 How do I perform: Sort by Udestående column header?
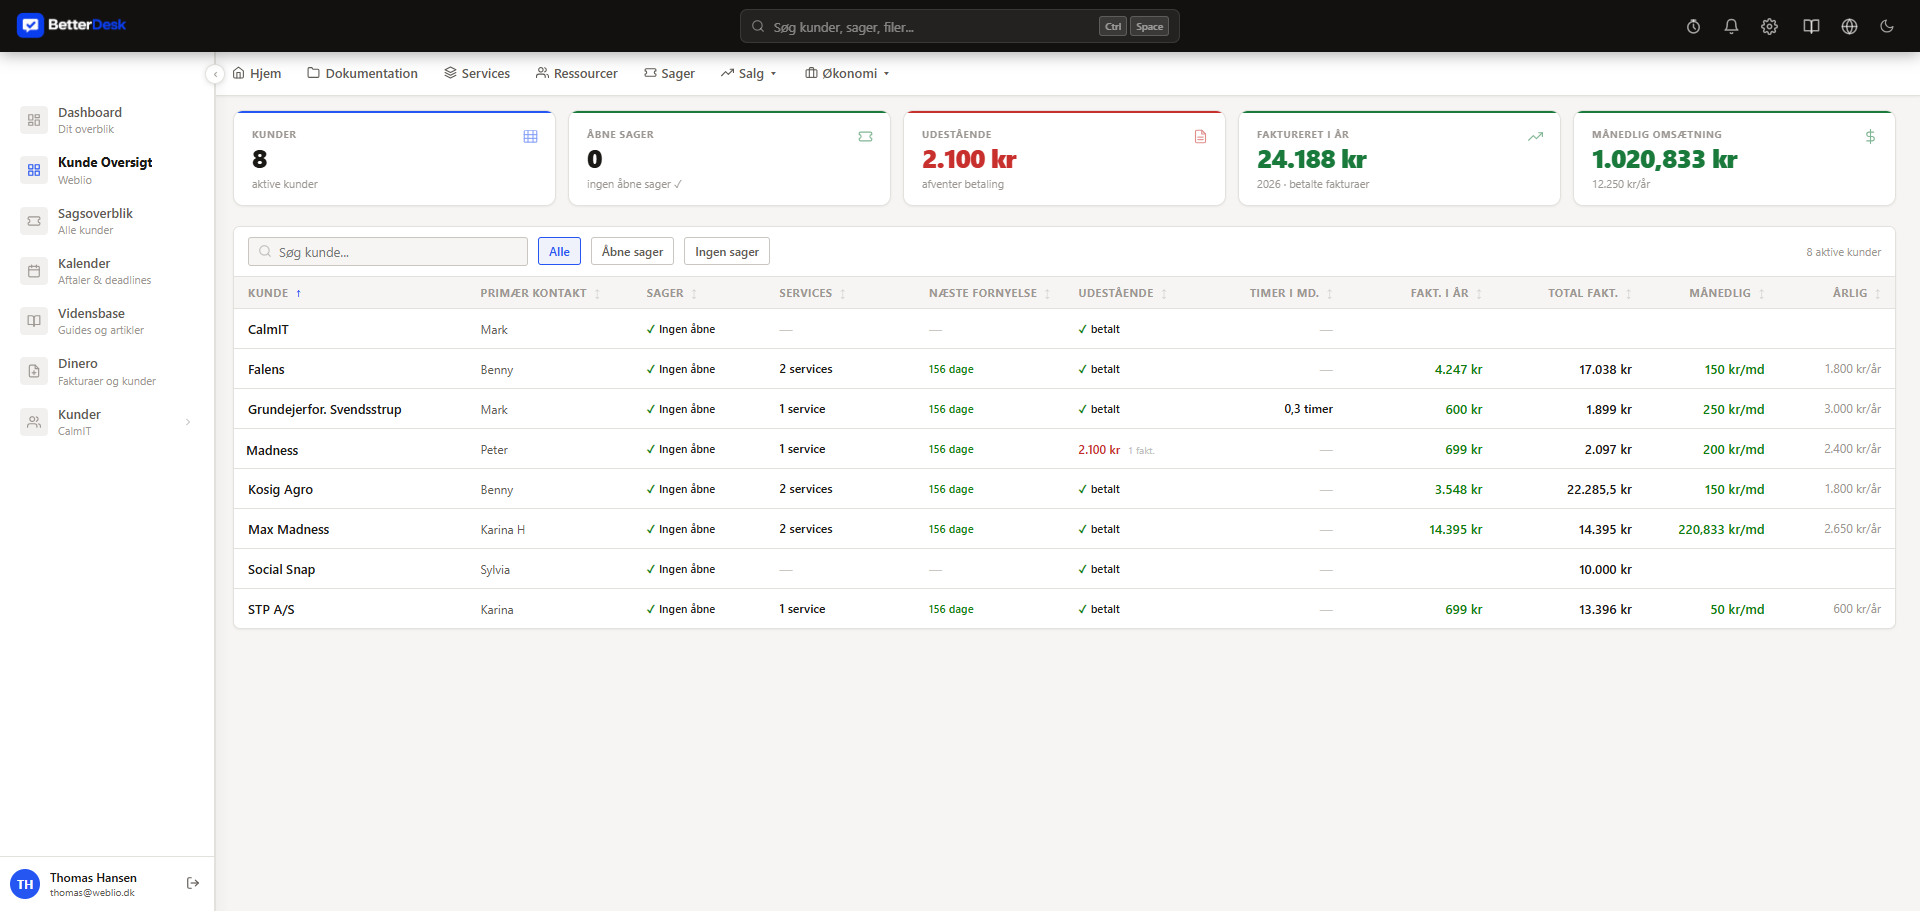click(x=1123, y=293)
